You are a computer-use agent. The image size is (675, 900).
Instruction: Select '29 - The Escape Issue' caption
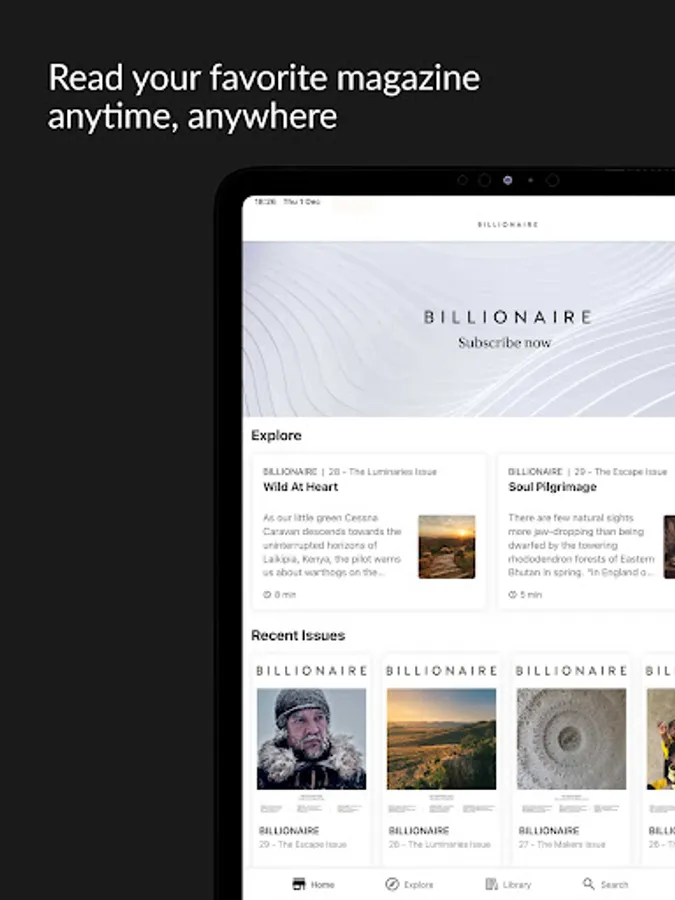[302, 844]
